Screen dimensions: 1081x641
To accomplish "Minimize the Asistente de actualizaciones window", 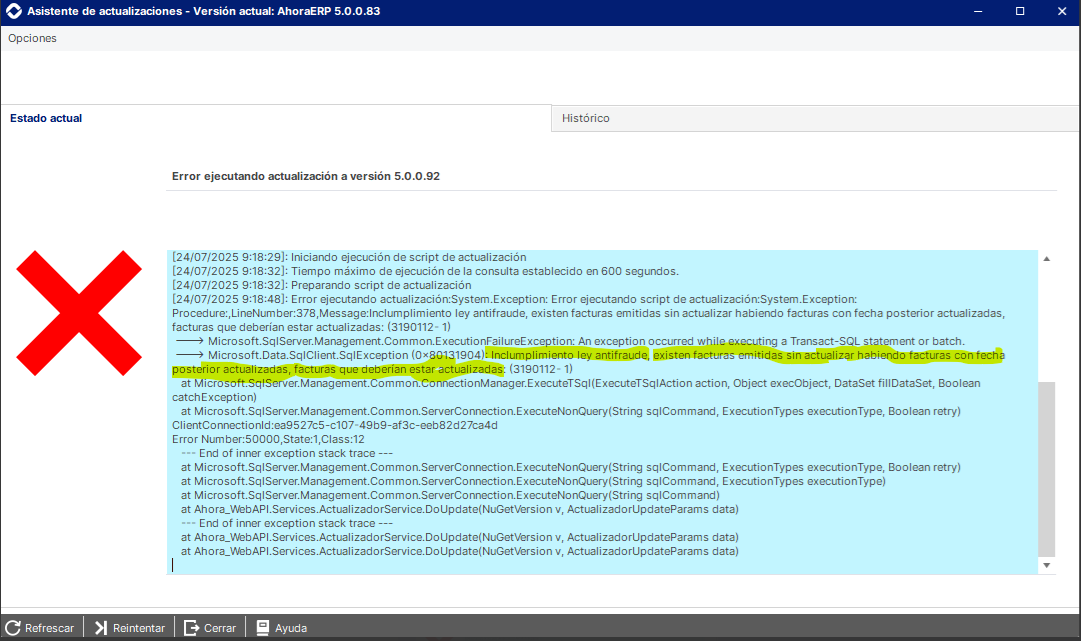I will [x=978, y=11].
